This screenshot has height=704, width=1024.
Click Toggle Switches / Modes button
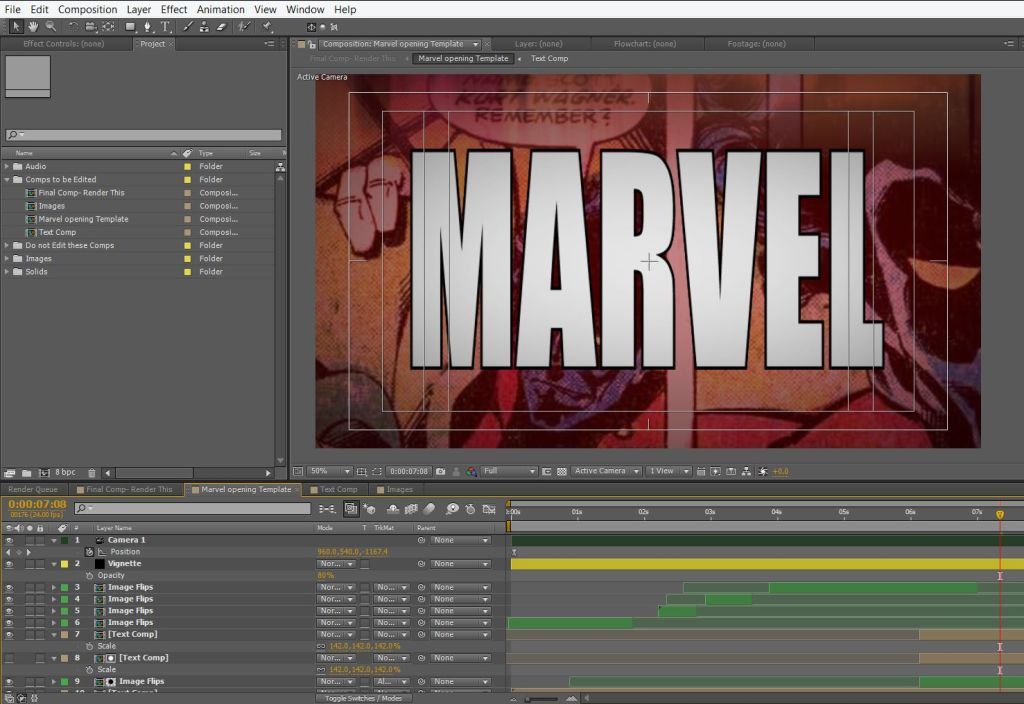point(363,698)
